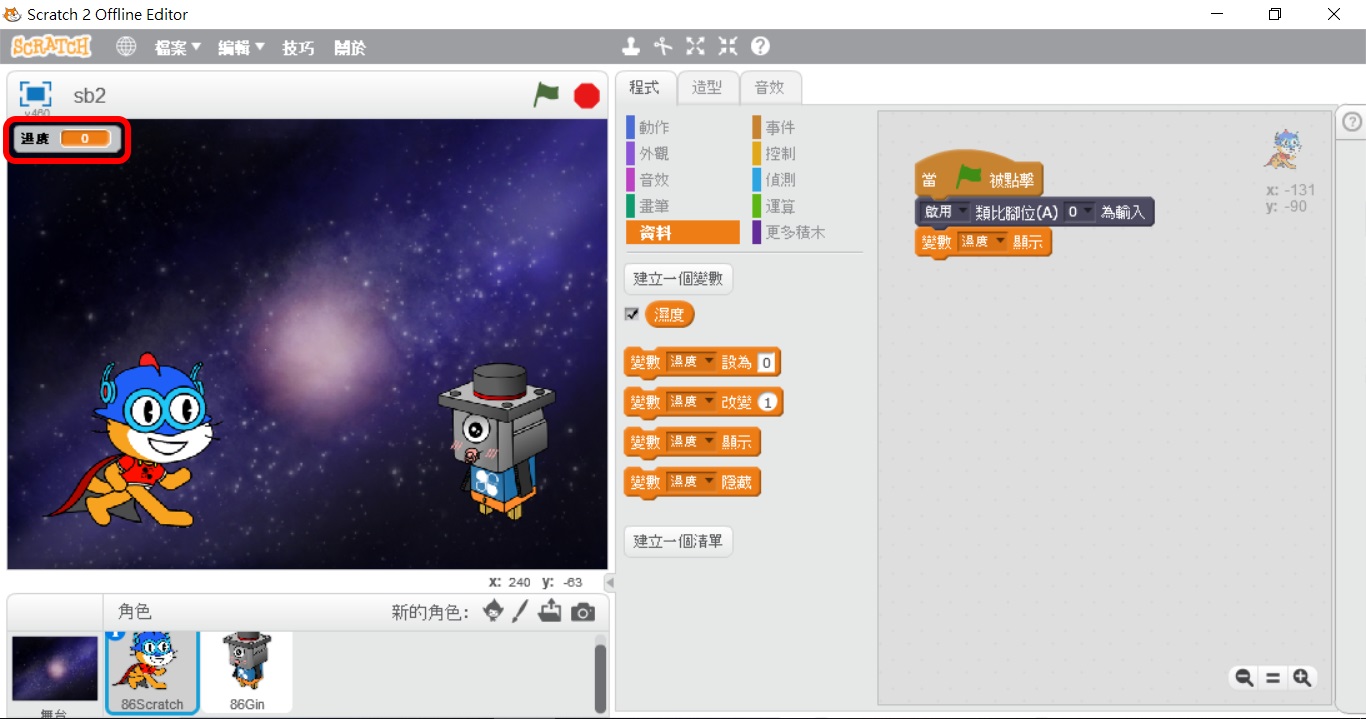Screen dimensions: 1366x719
Task: Collapse the stage with the small triangle below it
Action: pos(608,582)
